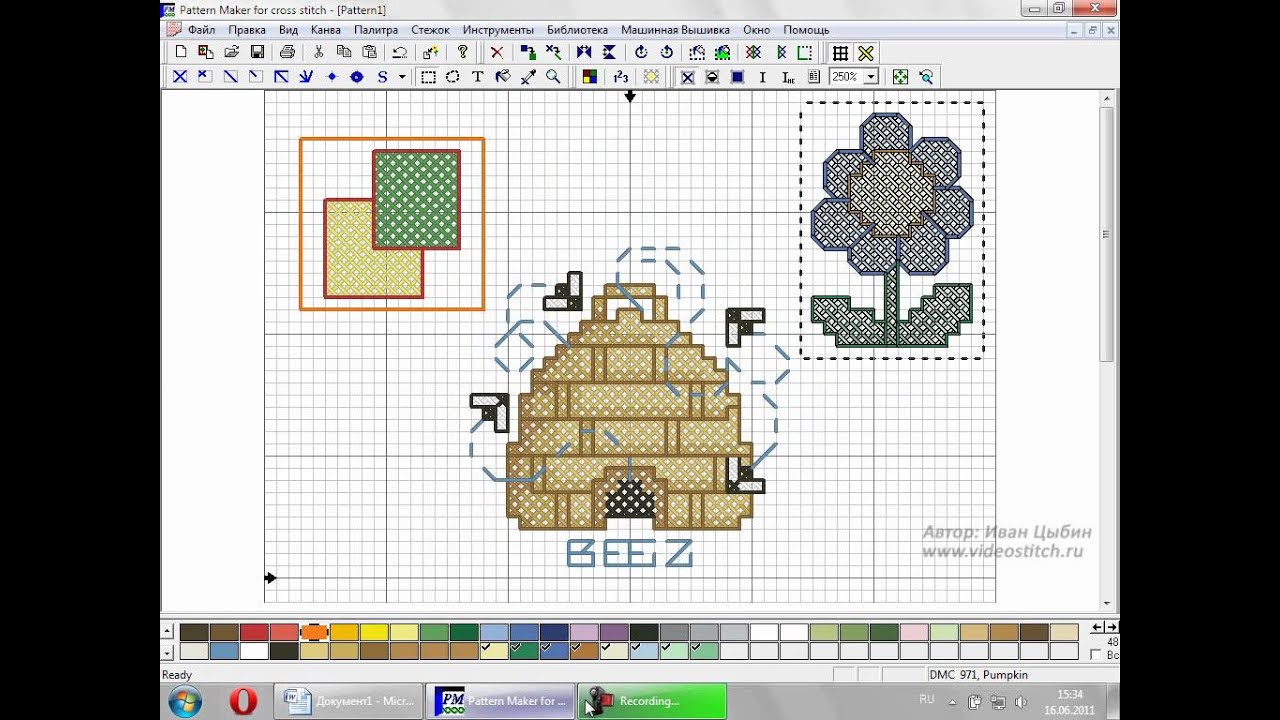Click the palette width arrows button

[1105, 628]
